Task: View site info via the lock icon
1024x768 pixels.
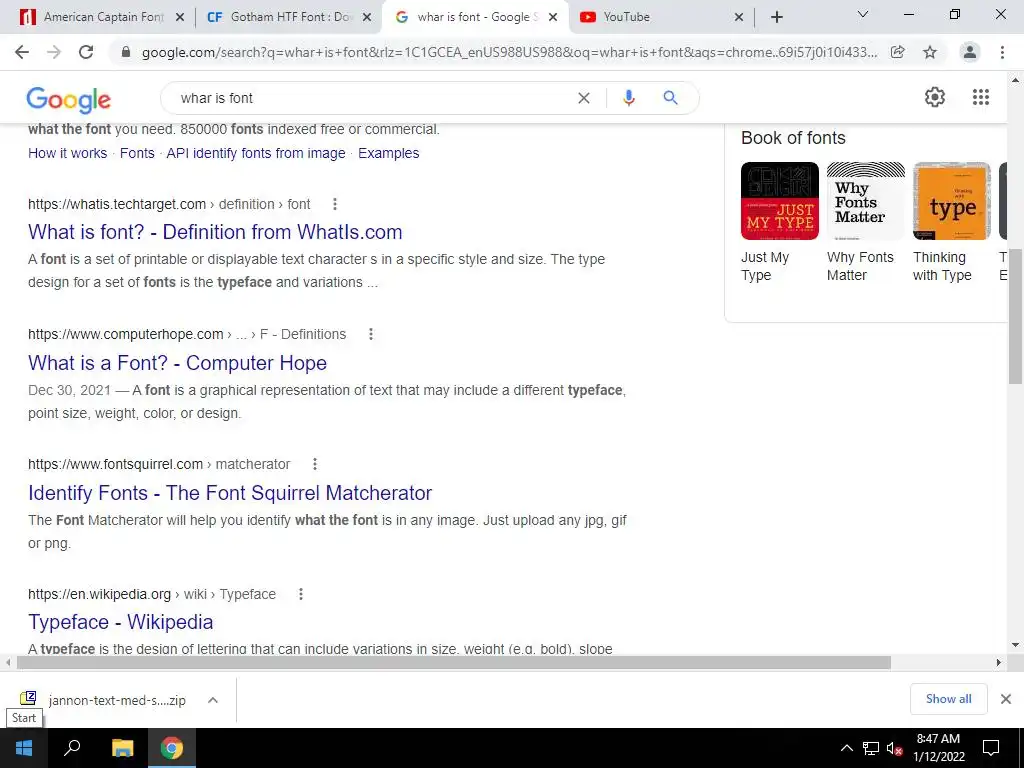Action: pos(126,52)
